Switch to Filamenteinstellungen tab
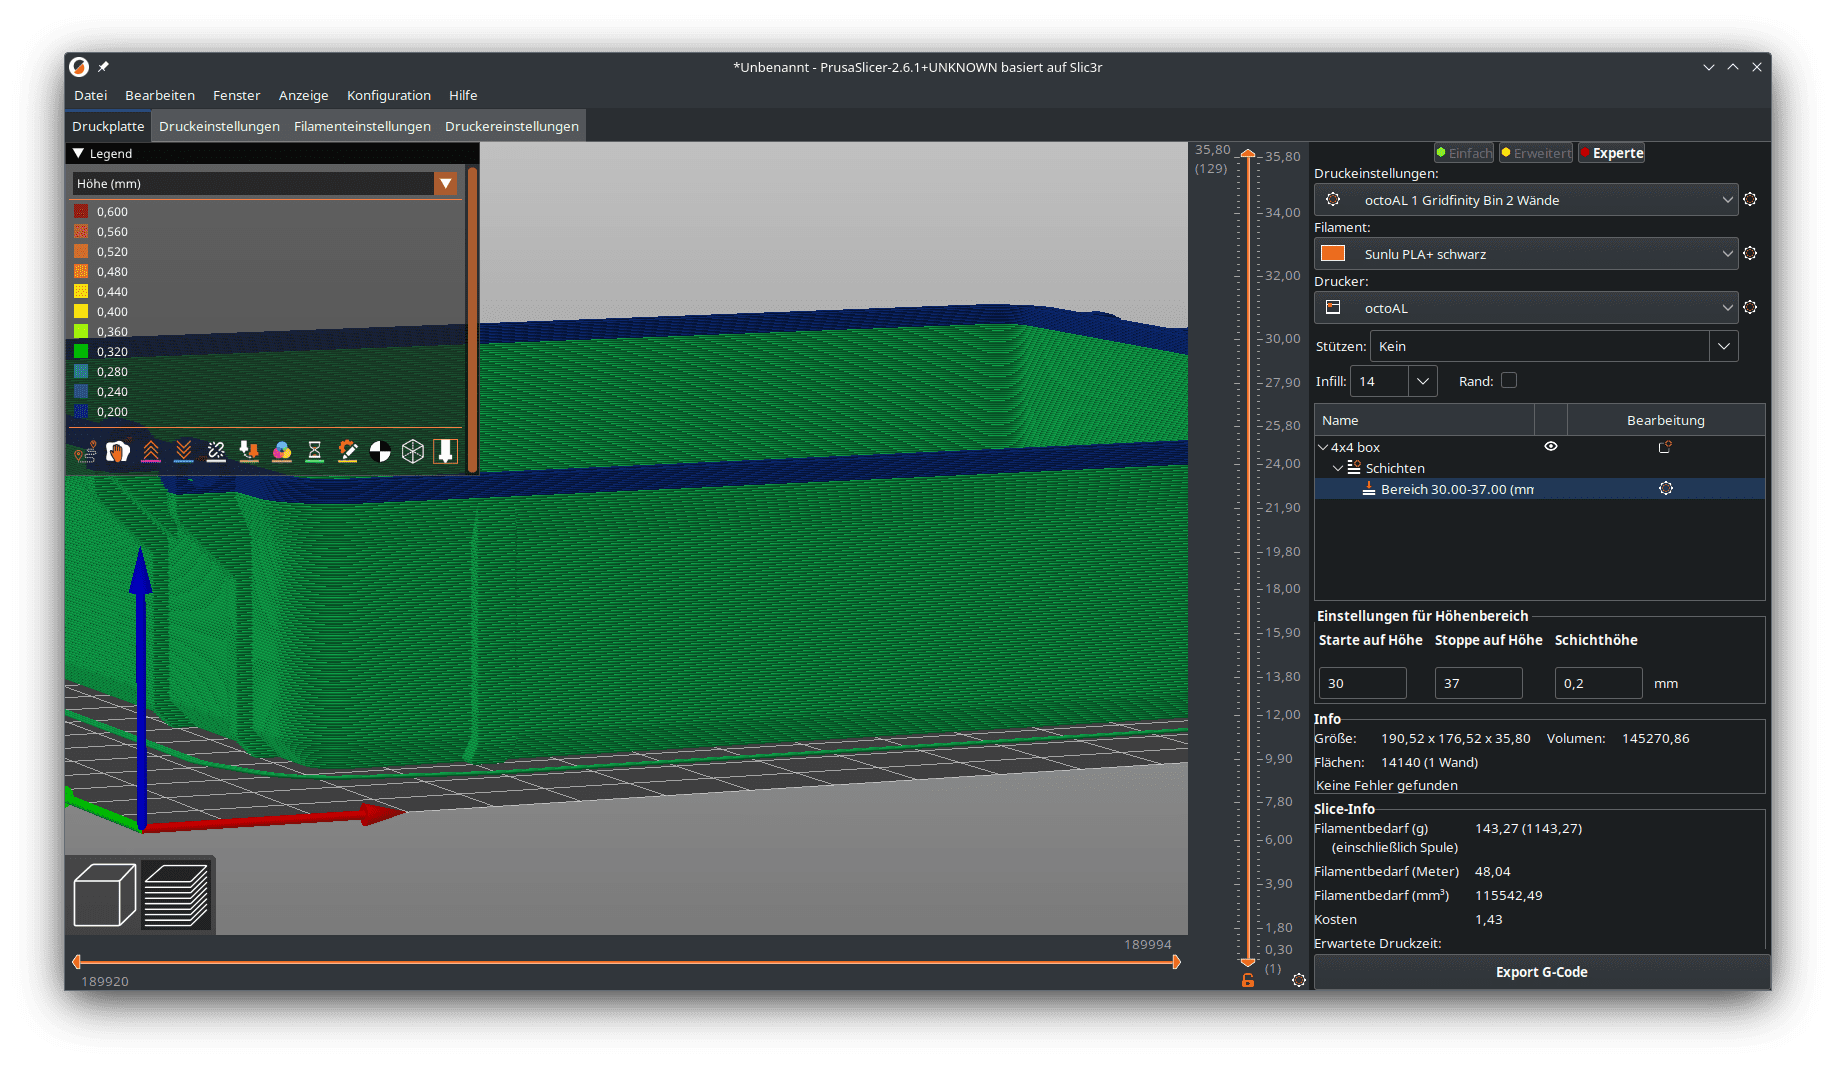This screenshot has height=1067, width=1836. coord(362,126)
